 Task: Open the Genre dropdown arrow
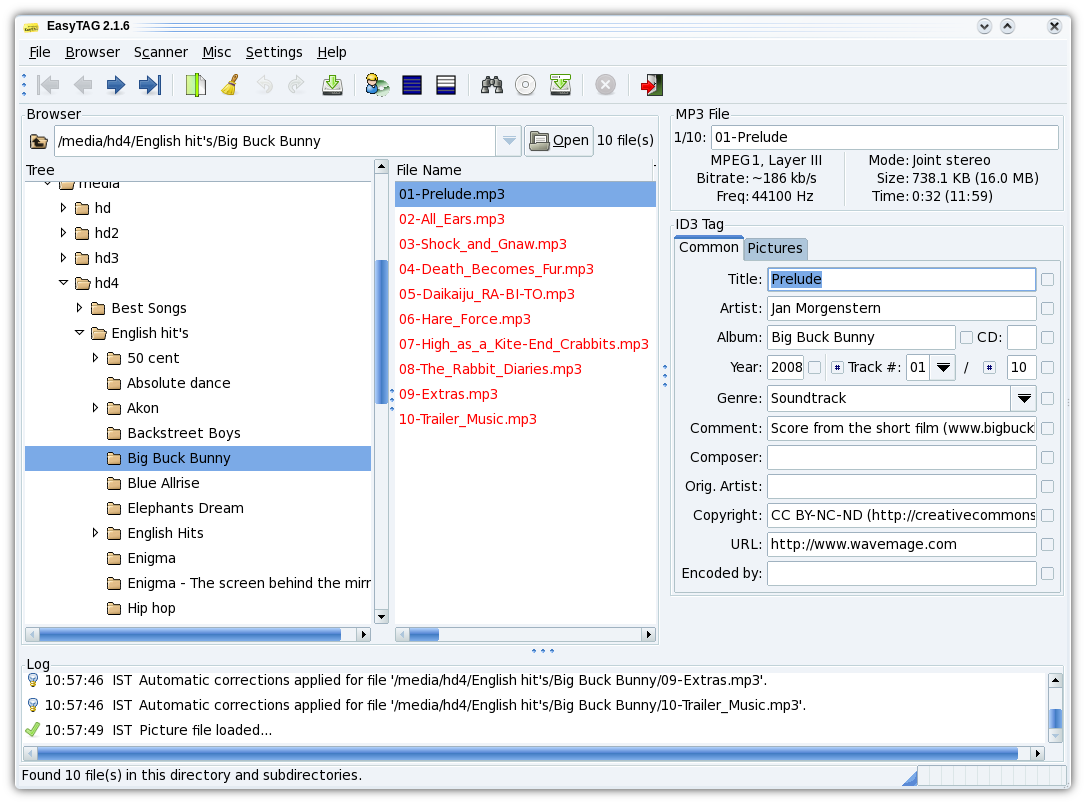pos(1023,399)
